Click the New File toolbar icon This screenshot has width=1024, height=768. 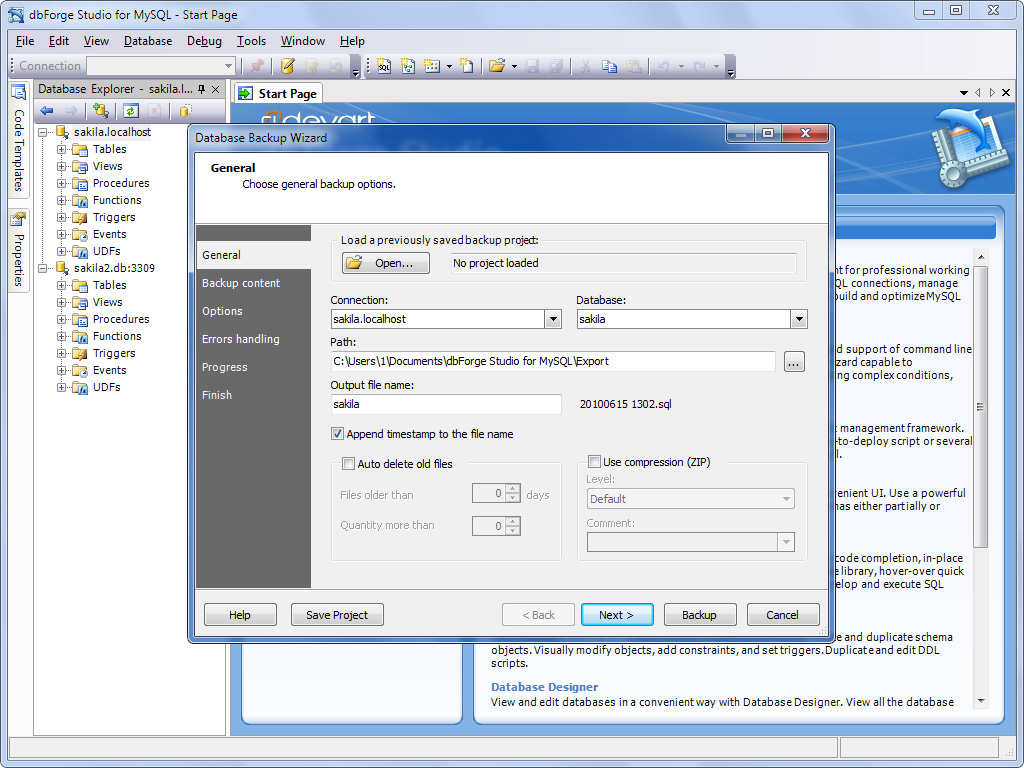pos(466,66)
